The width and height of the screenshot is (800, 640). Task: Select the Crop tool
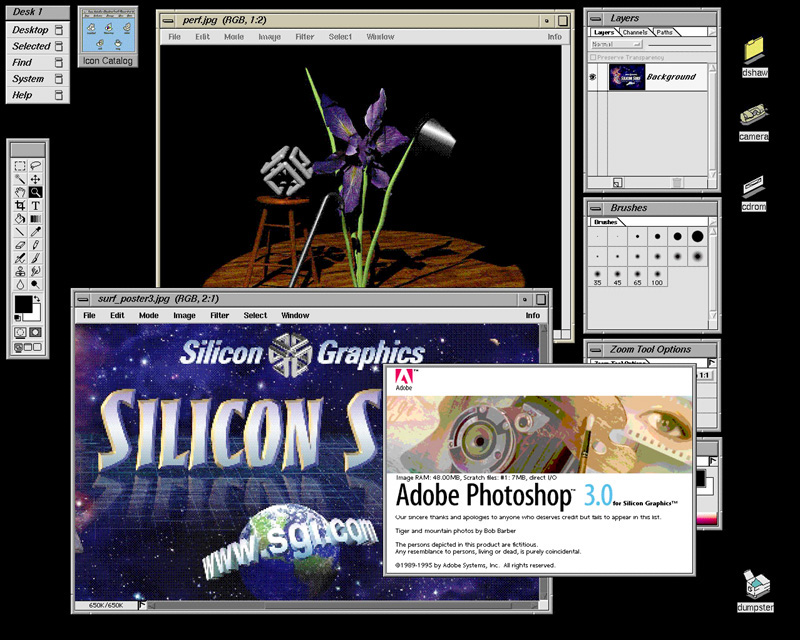click(x=20, y=206)
